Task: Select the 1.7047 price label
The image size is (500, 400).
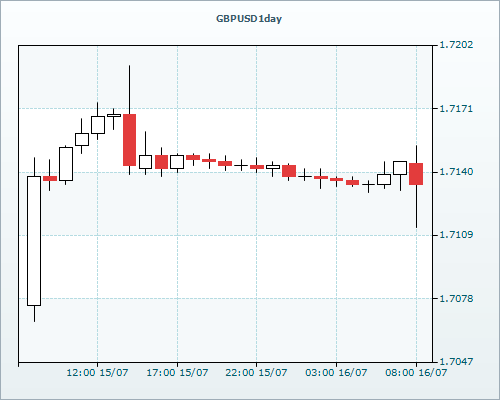Action: coord(456,362)
